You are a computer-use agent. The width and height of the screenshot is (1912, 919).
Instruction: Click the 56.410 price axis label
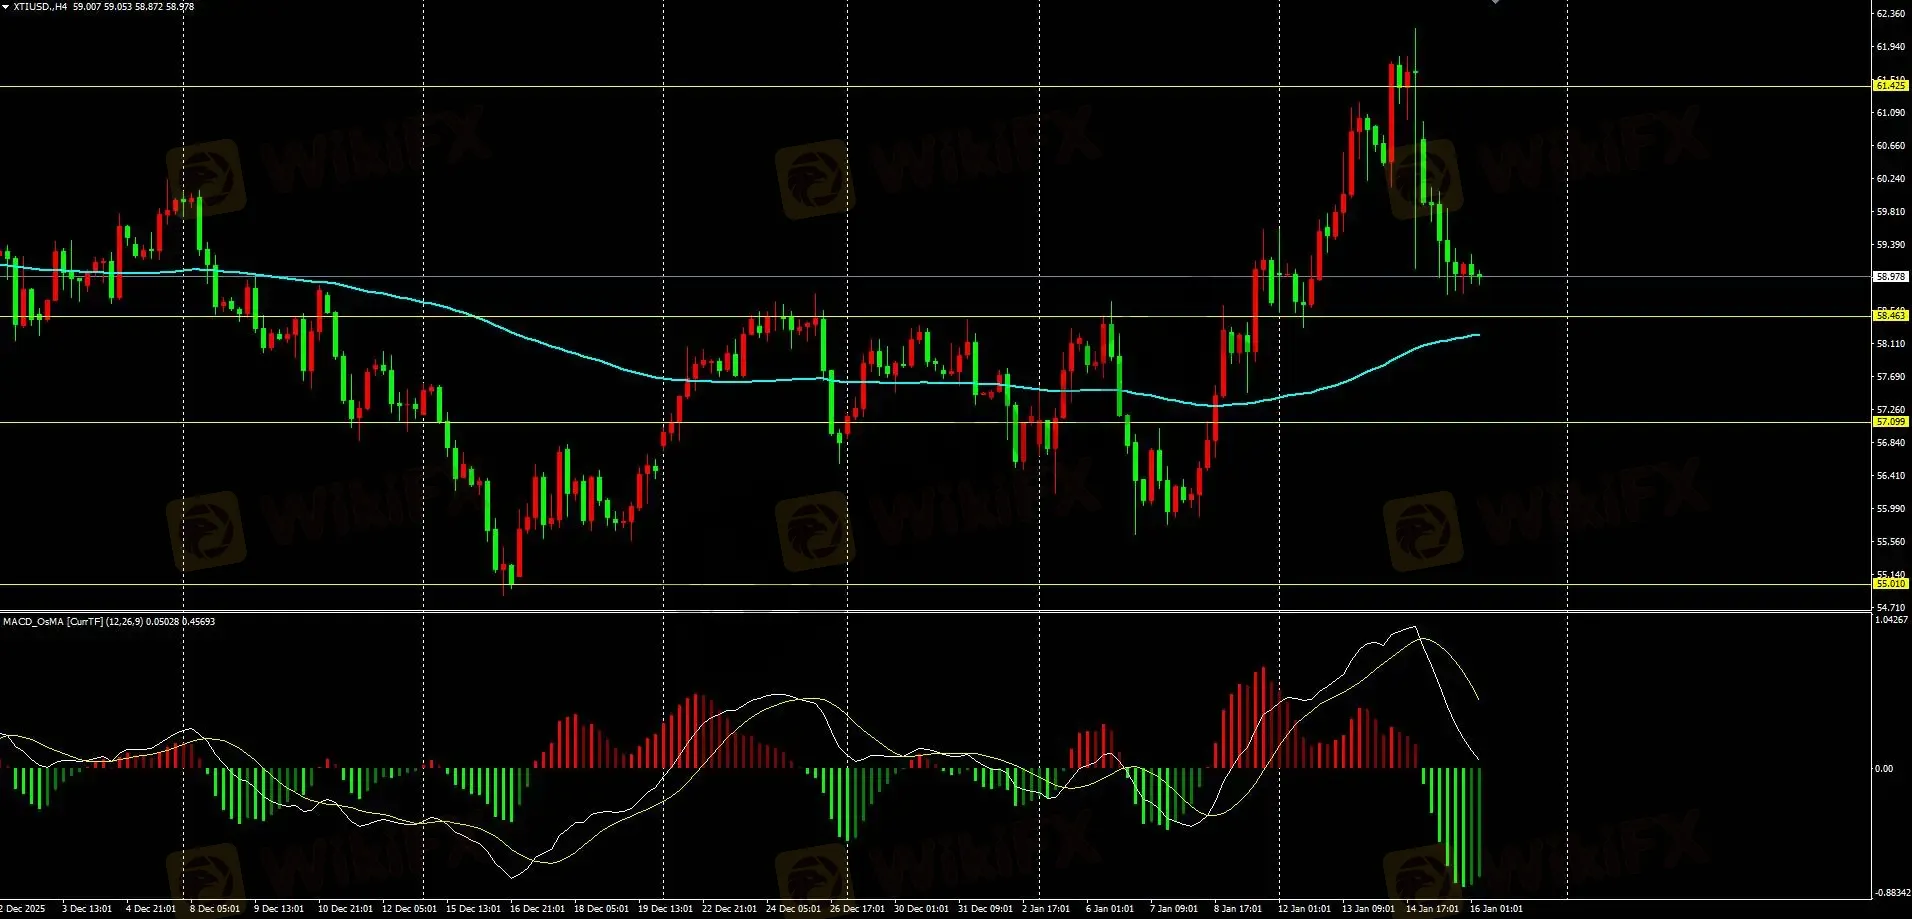[1891, 476]
